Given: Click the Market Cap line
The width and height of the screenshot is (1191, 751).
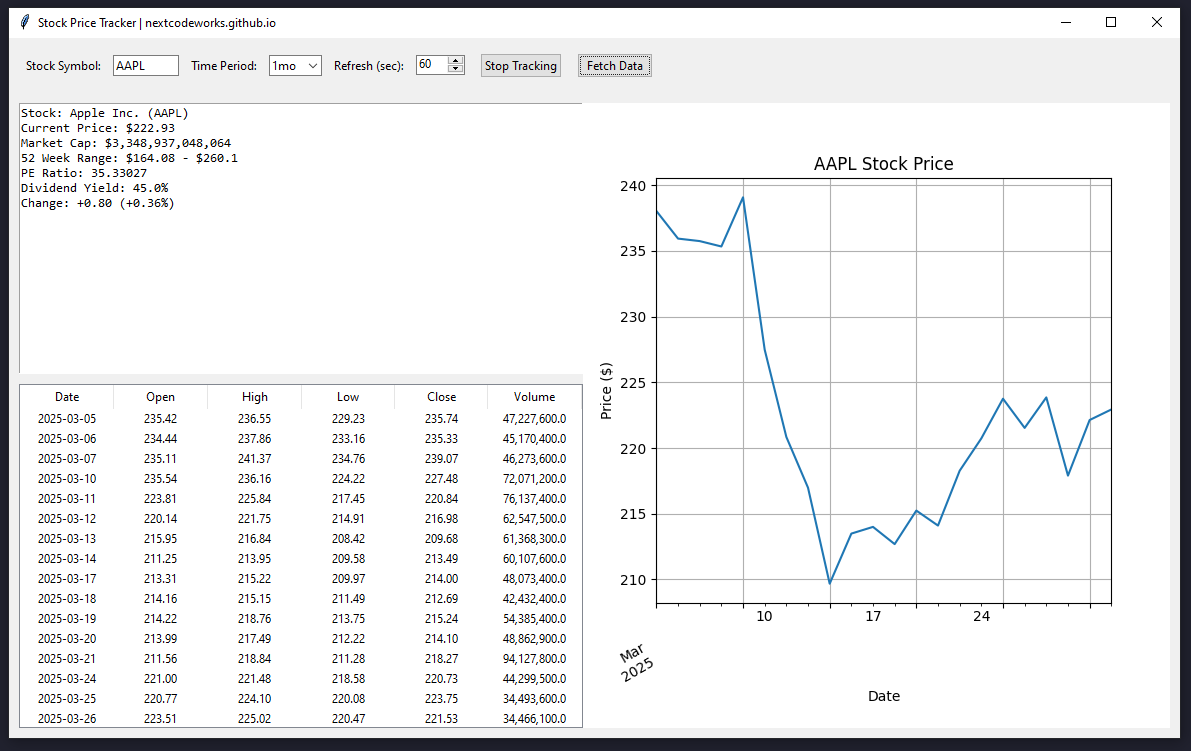Looking at the screenshot, I should 126,143.
